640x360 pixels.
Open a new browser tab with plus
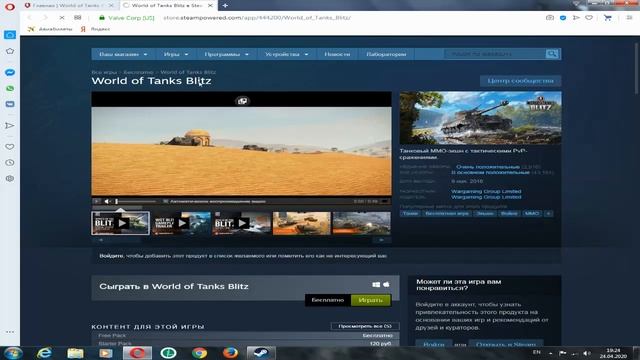[225, 6]
